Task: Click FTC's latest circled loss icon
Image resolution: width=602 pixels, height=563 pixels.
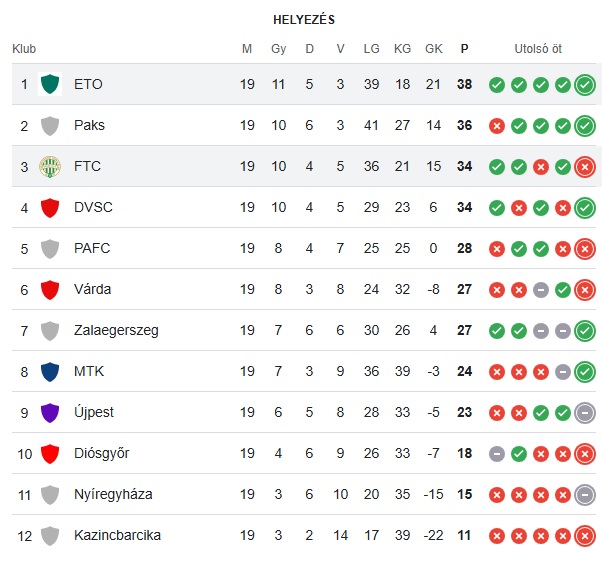Action: tap(585, 166)
